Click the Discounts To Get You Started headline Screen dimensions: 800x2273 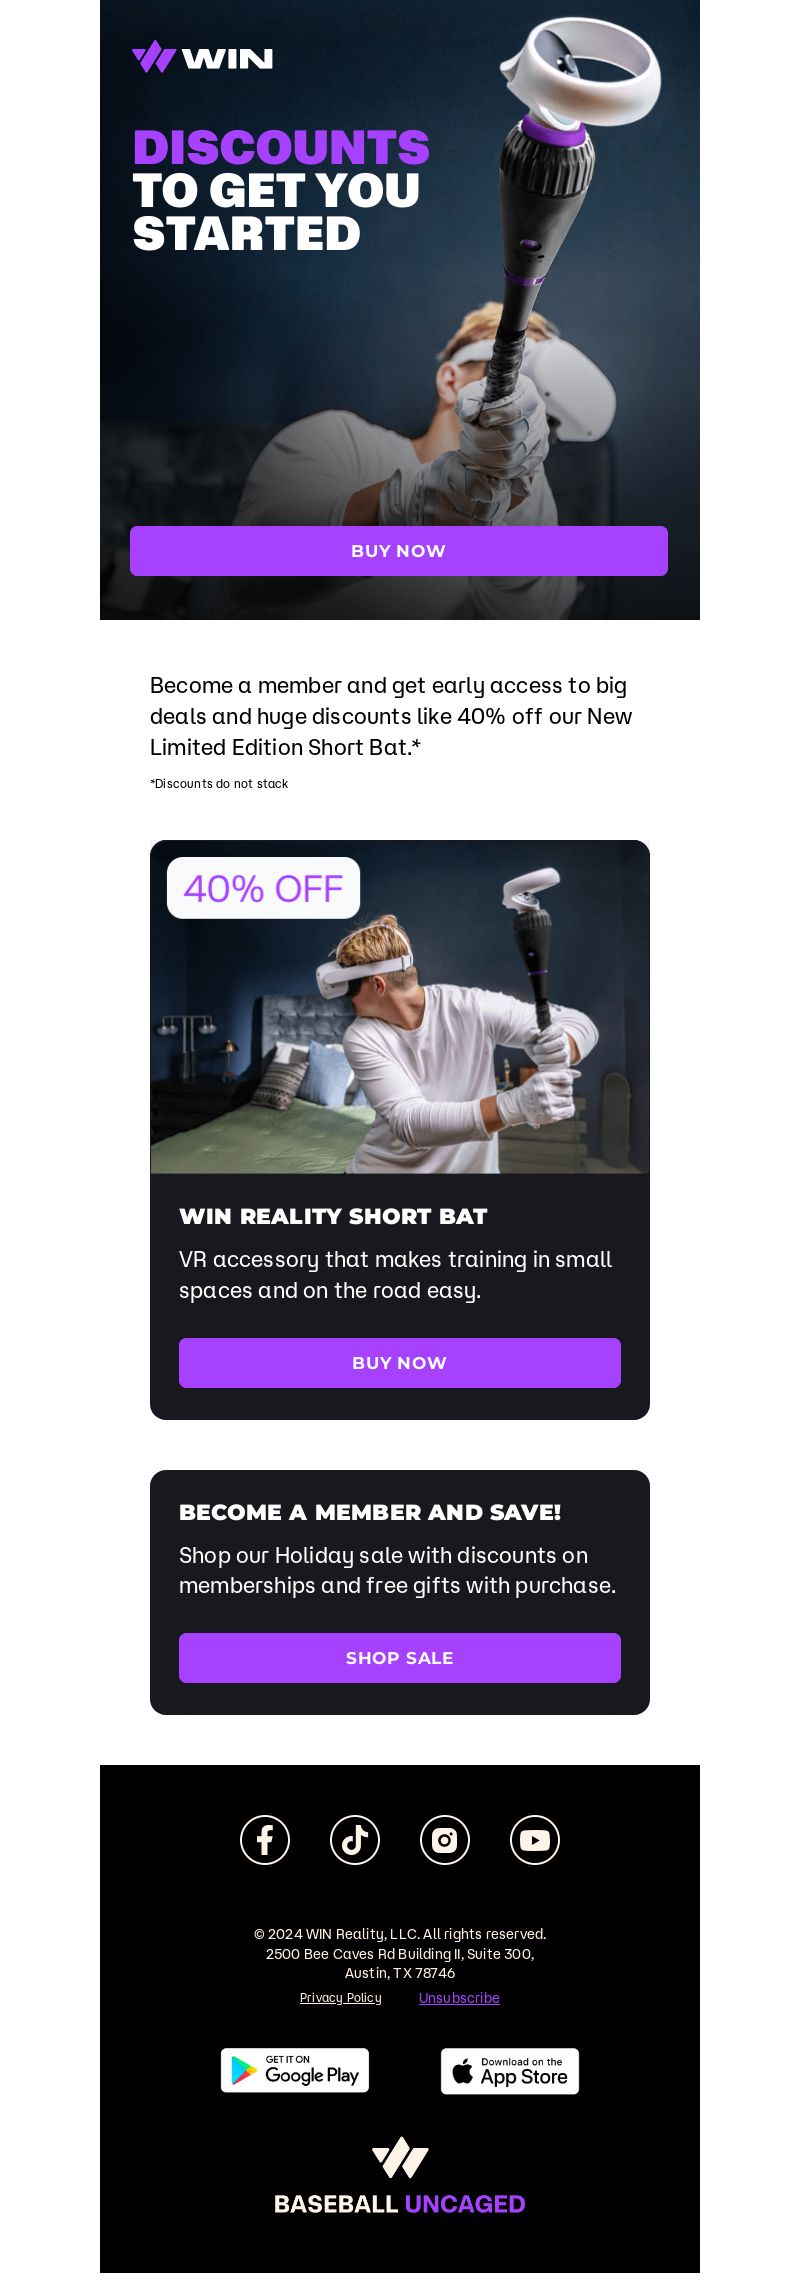pos(281,190)
